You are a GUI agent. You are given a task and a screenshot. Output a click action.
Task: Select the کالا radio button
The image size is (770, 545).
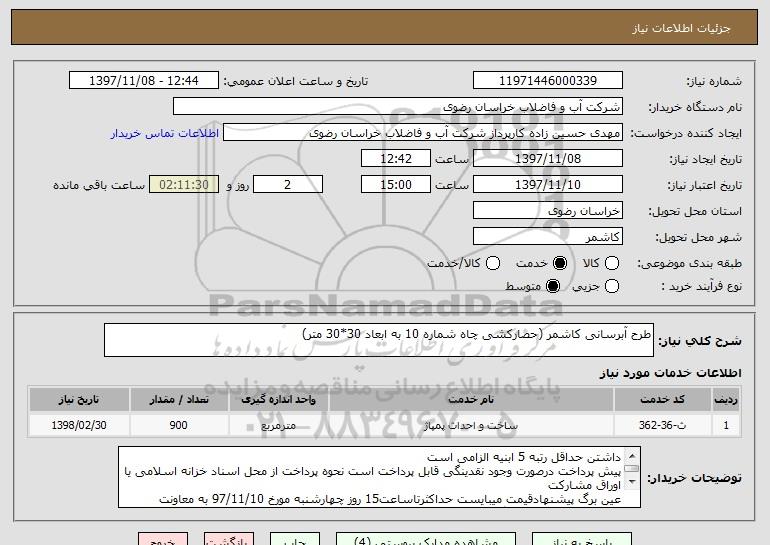point(611,263)
